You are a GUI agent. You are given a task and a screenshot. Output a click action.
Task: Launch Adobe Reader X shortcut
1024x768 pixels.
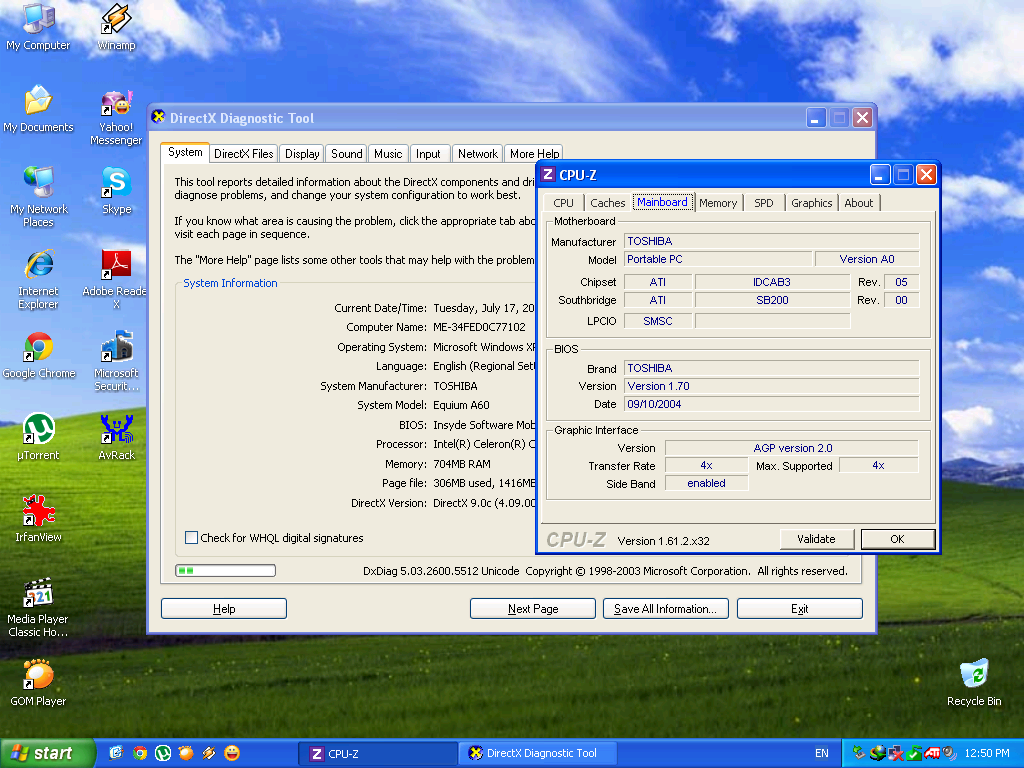click(x=116, y=279)
